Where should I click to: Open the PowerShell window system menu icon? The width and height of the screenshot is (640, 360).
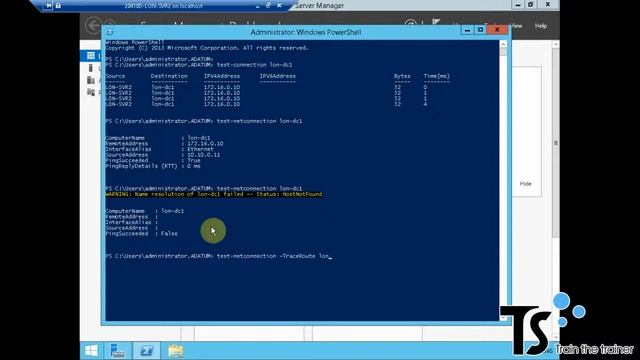pos(110,32)
